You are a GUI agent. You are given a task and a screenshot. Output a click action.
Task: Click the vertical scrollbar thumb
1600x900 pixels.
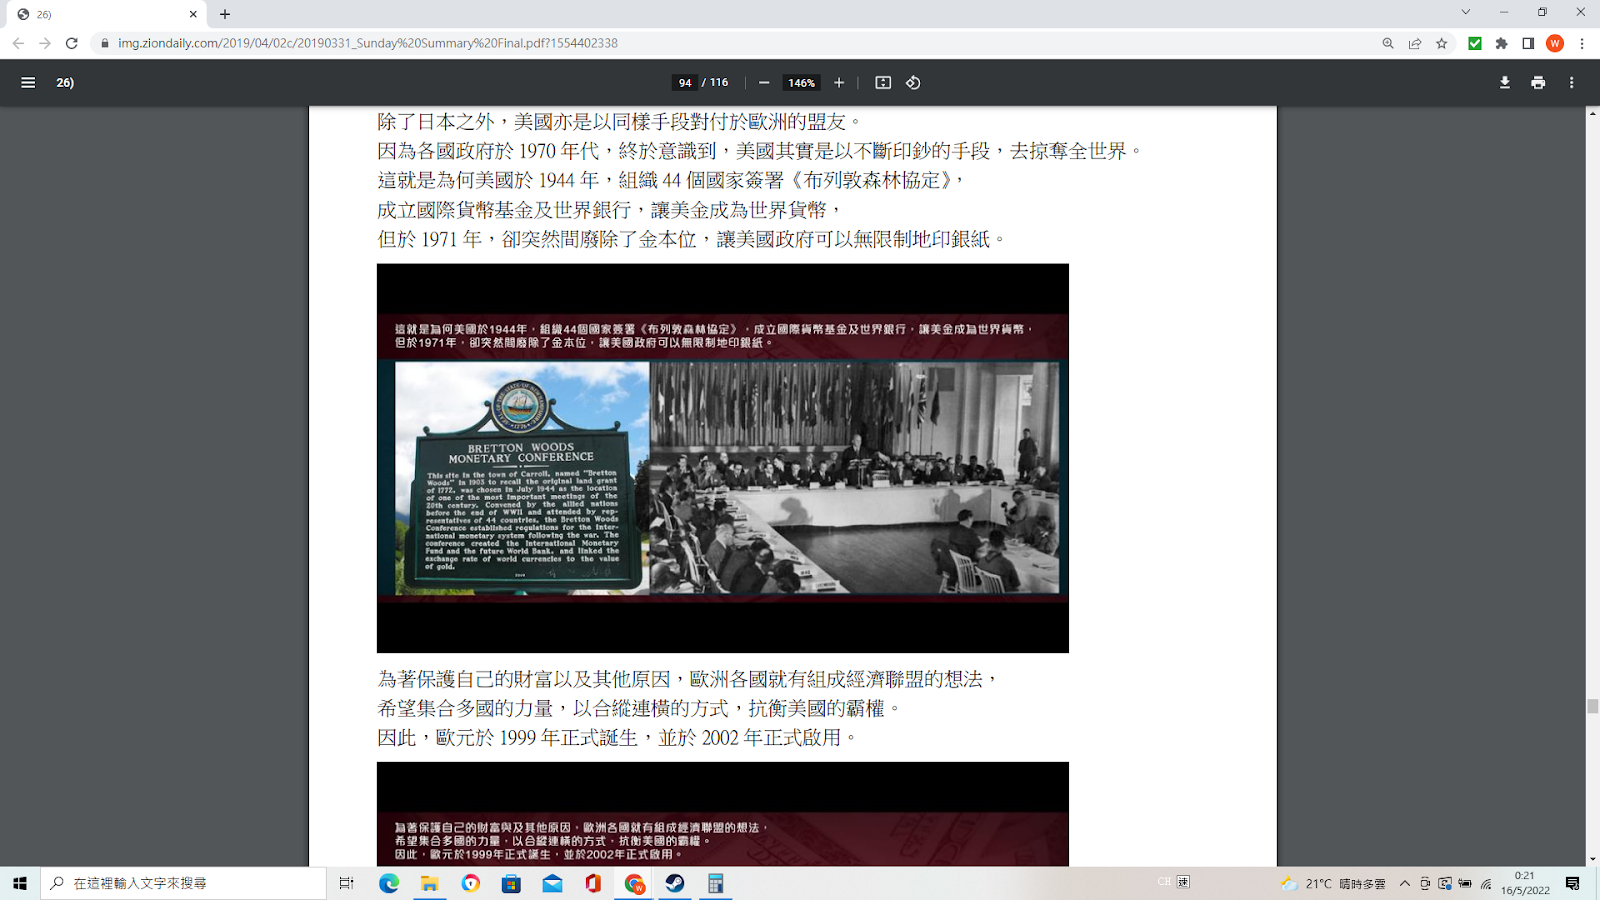[1592, 706]
